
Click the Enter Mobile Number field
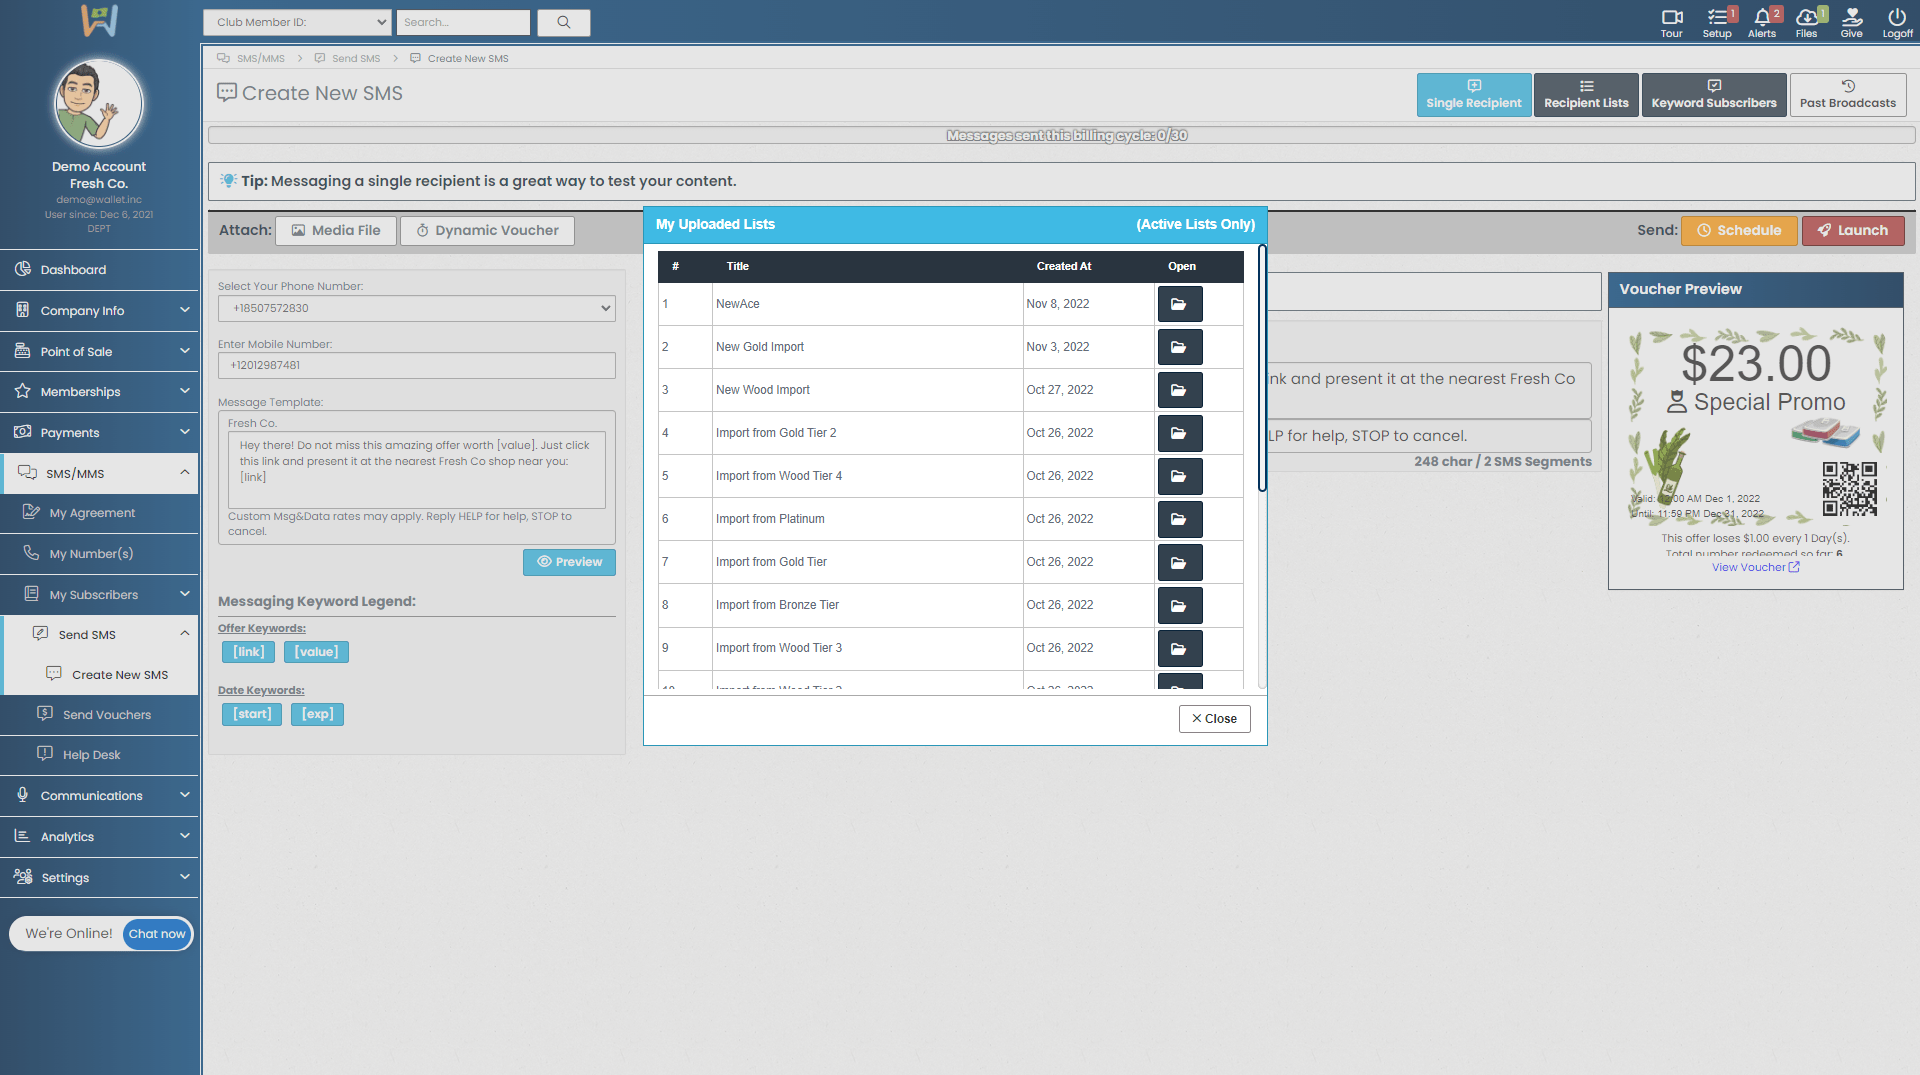tap(416, 366)
